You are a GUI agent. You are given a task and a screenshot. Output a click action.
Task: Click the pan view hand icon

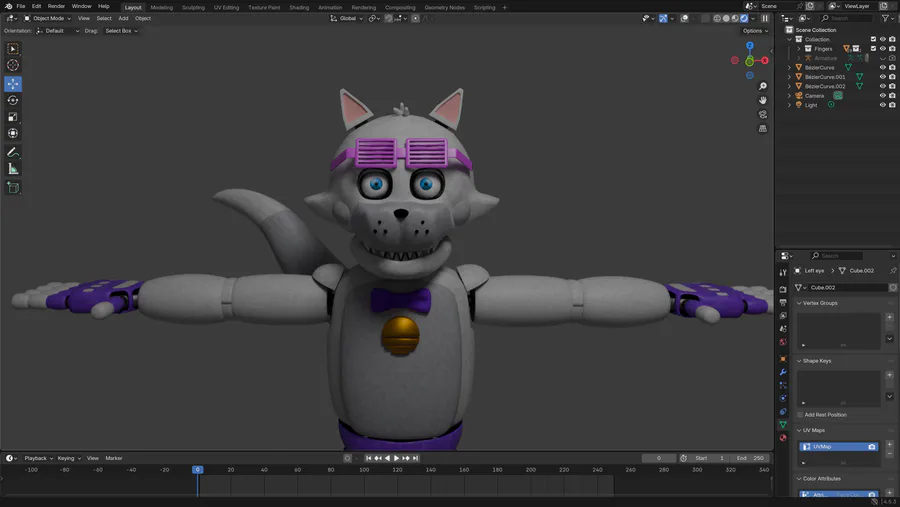[763, 100]
